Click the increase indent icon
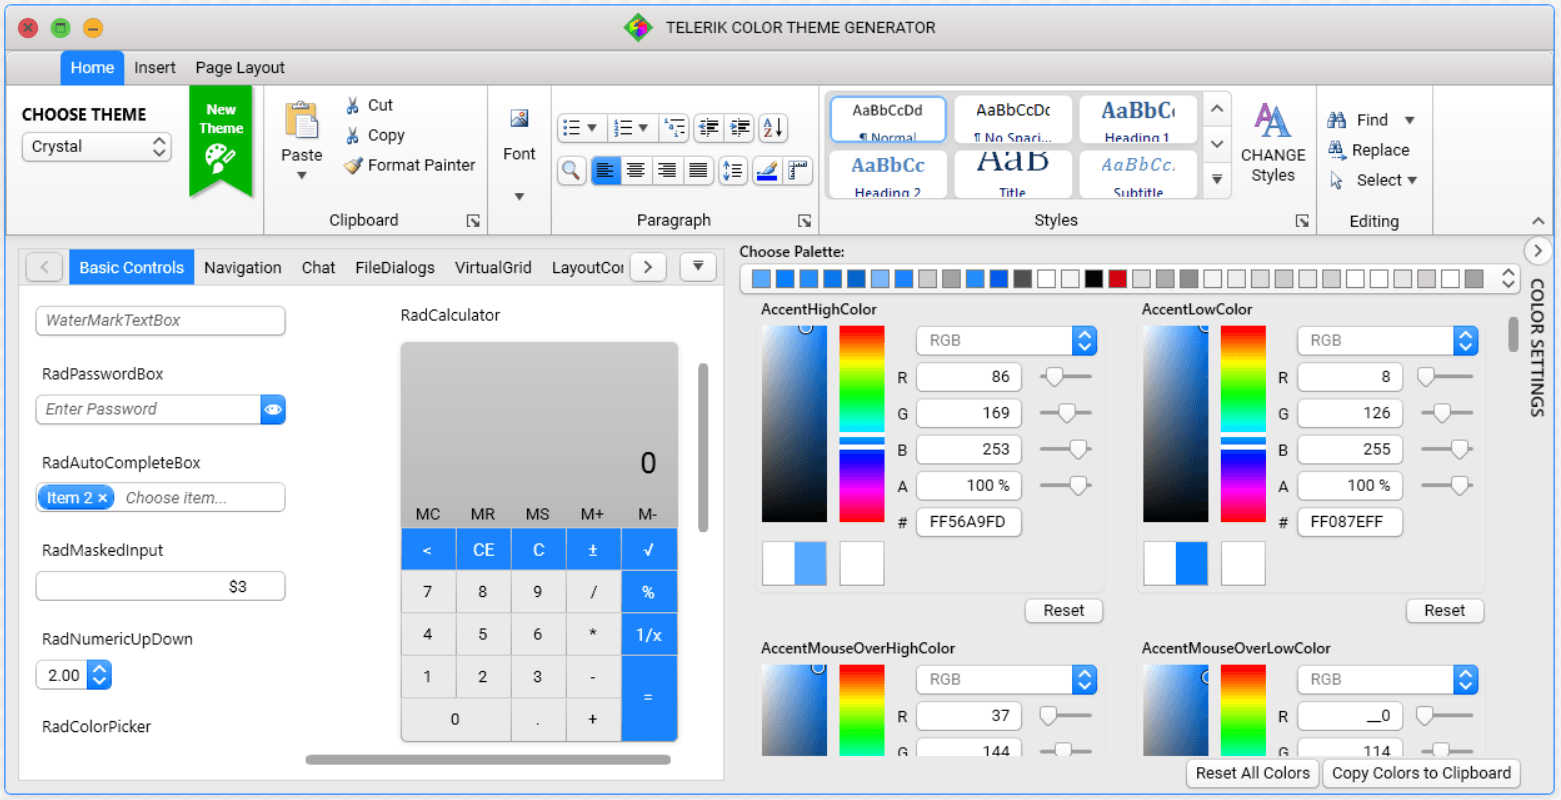The image size is (1561, 800). click(740, 127)
